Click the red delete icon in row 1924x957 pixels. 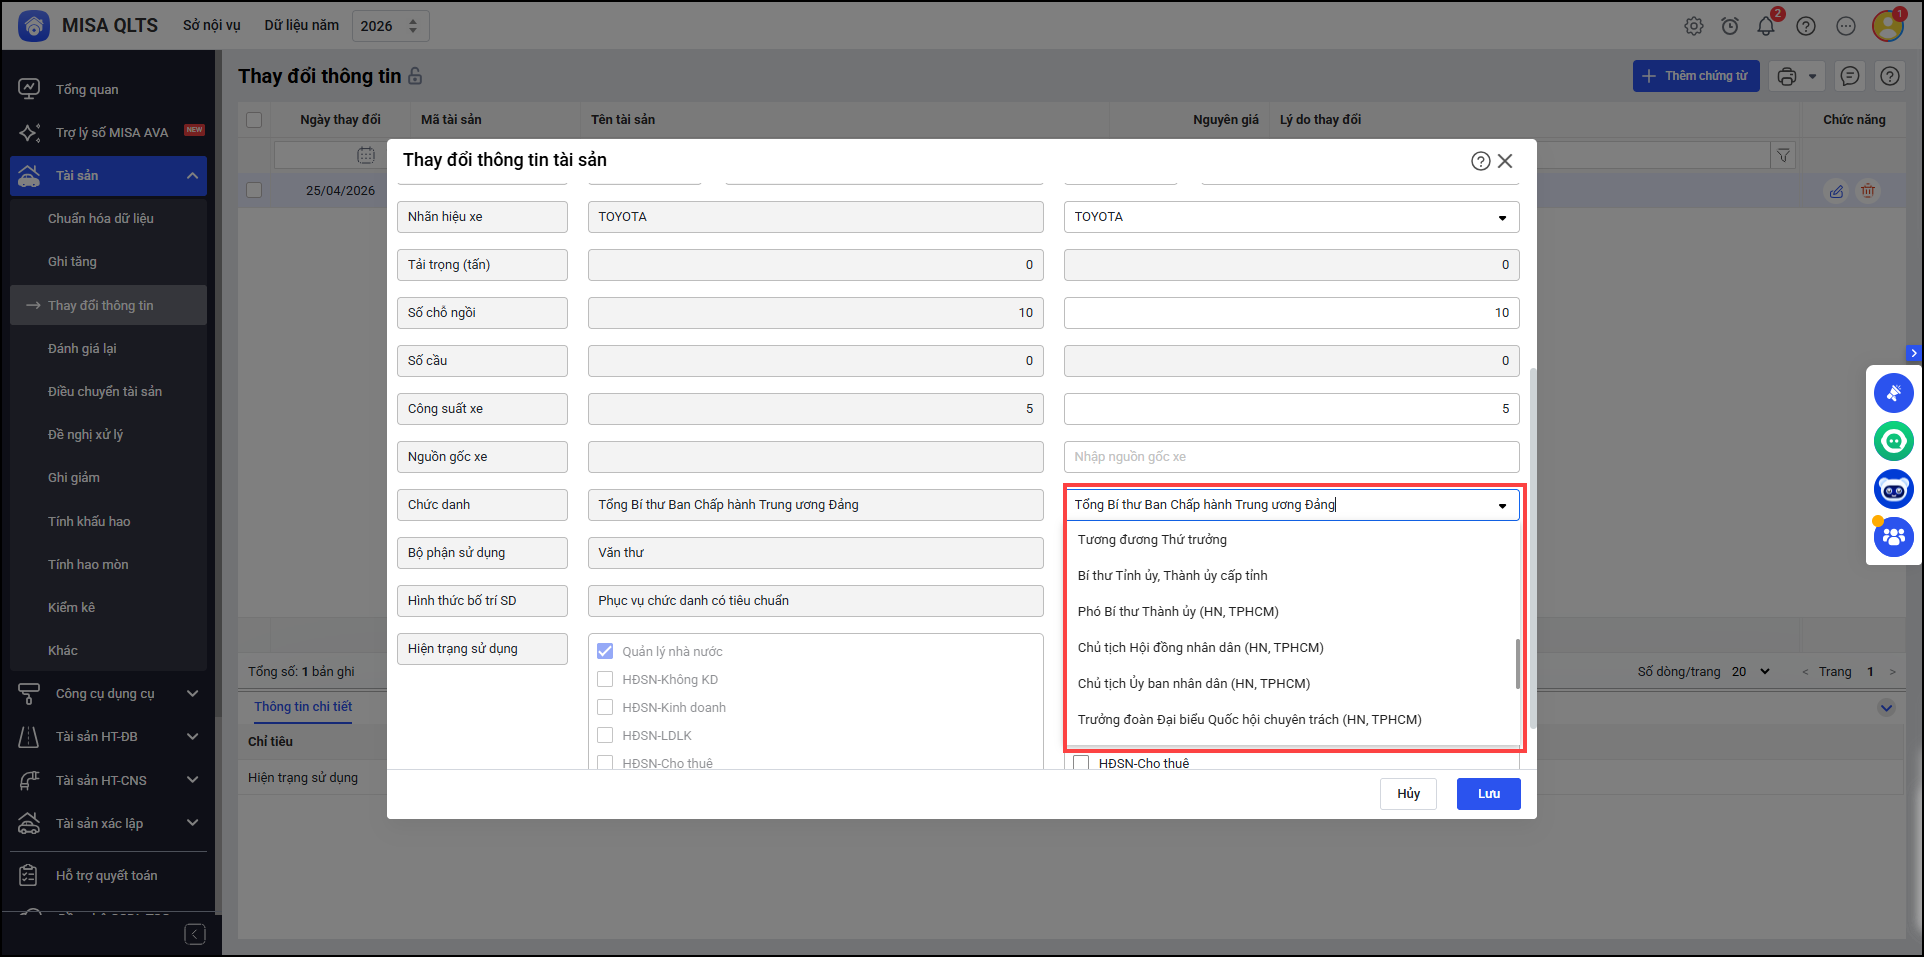pos(1867,191)
